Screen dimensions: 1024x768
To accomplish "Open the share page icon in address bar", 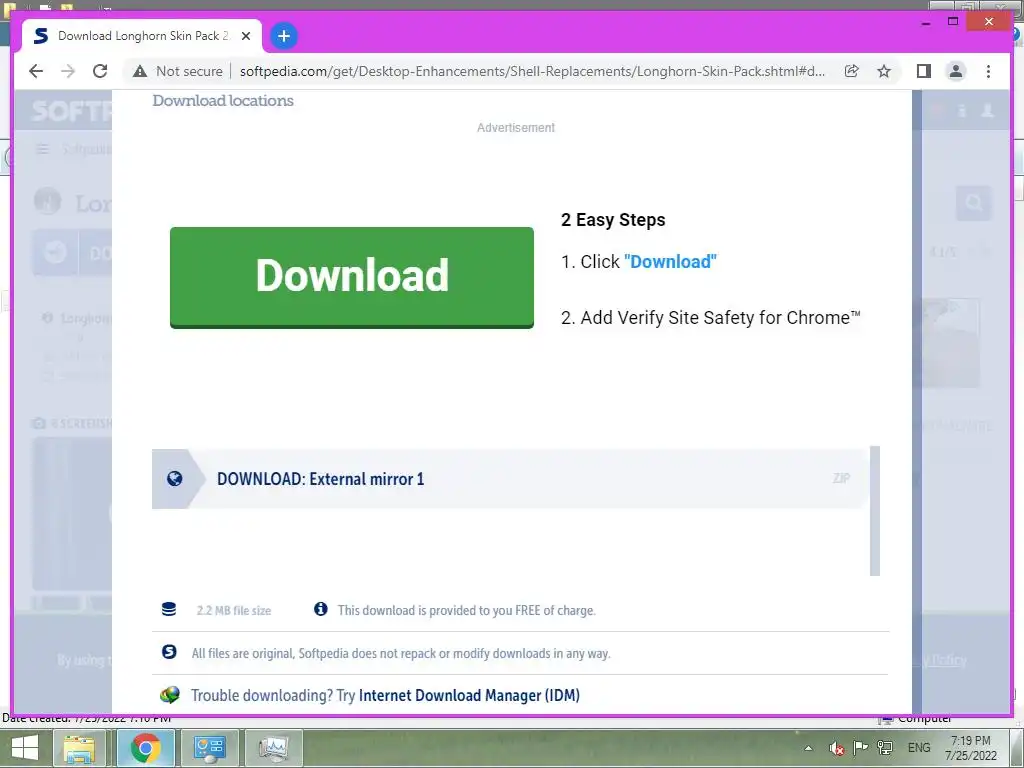I will click(x=852, y=71).
